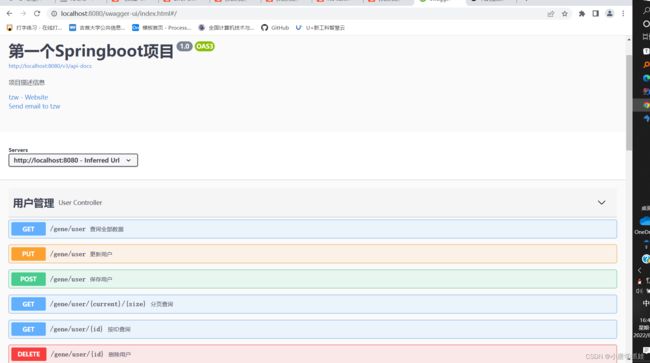Image resolution: width=650 pixels, height=363 pixels.
Task: Click the browser forward arrow
Action: [x=23, y=14]
